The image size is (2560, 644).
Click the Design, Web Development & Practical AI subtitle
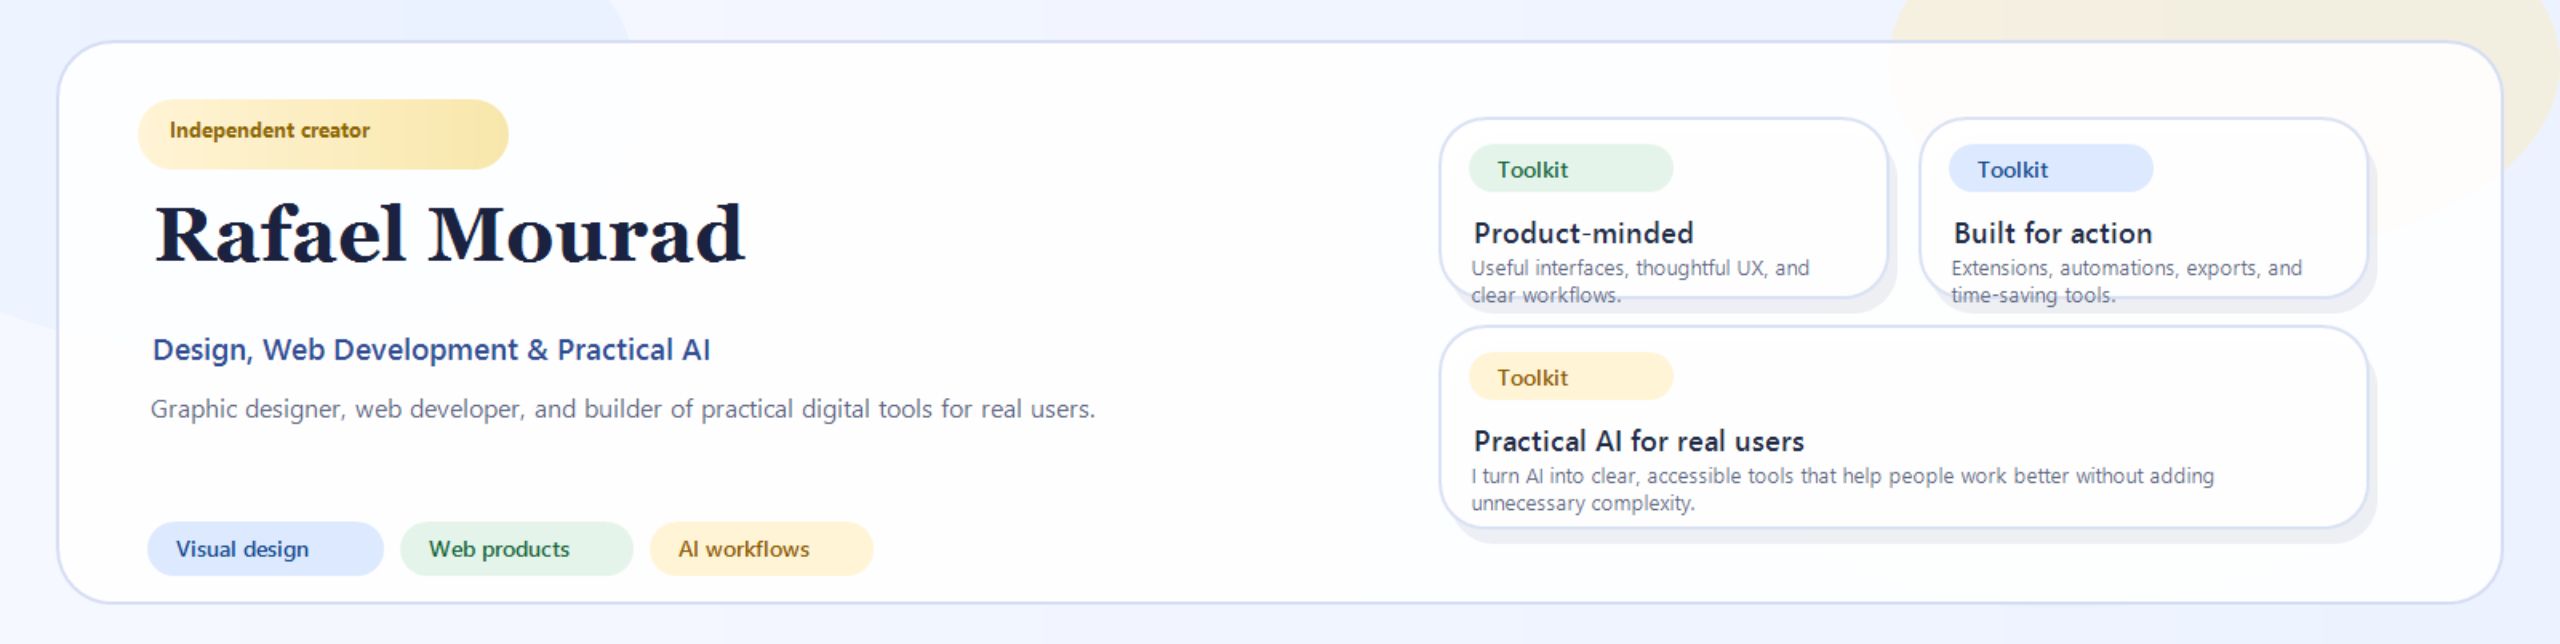pyautogui.click(x=431, y=350)
